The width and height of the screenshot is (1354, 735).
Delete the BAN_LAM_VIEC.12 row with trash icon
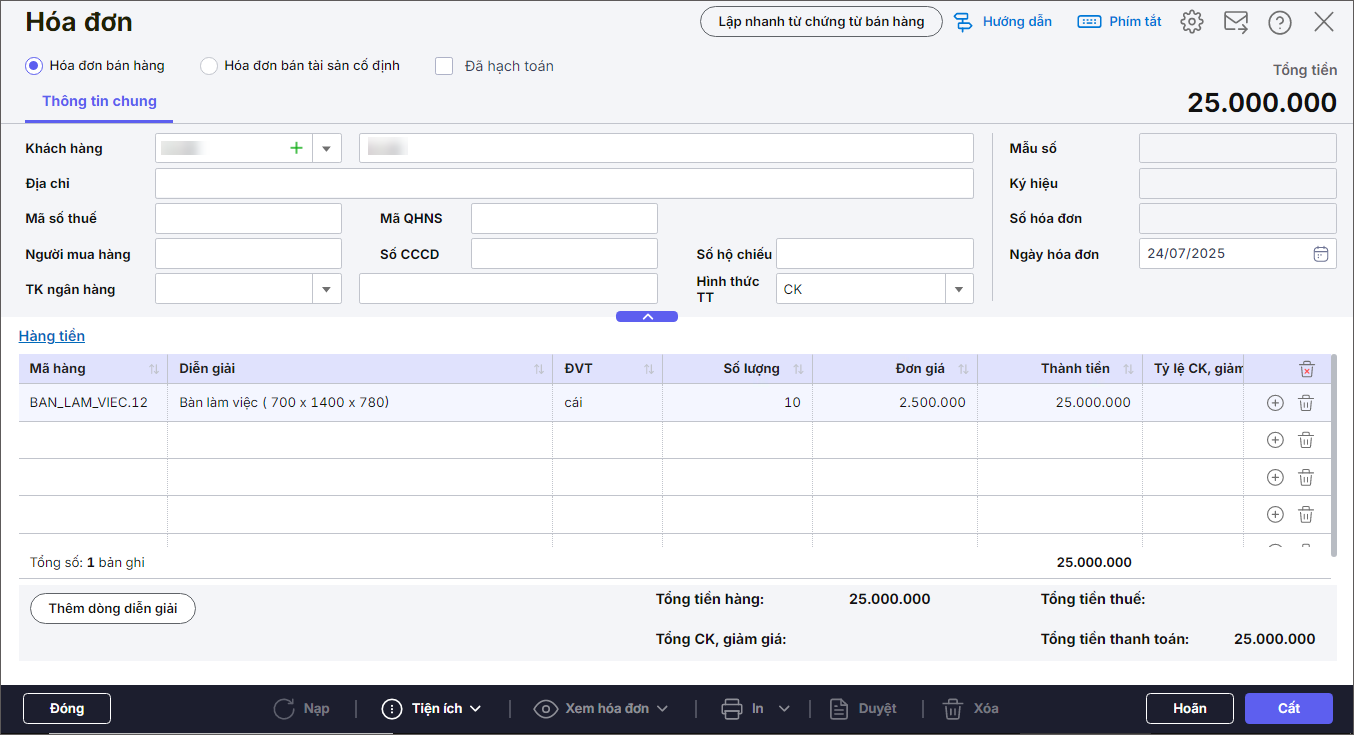tap(1305, 403)
